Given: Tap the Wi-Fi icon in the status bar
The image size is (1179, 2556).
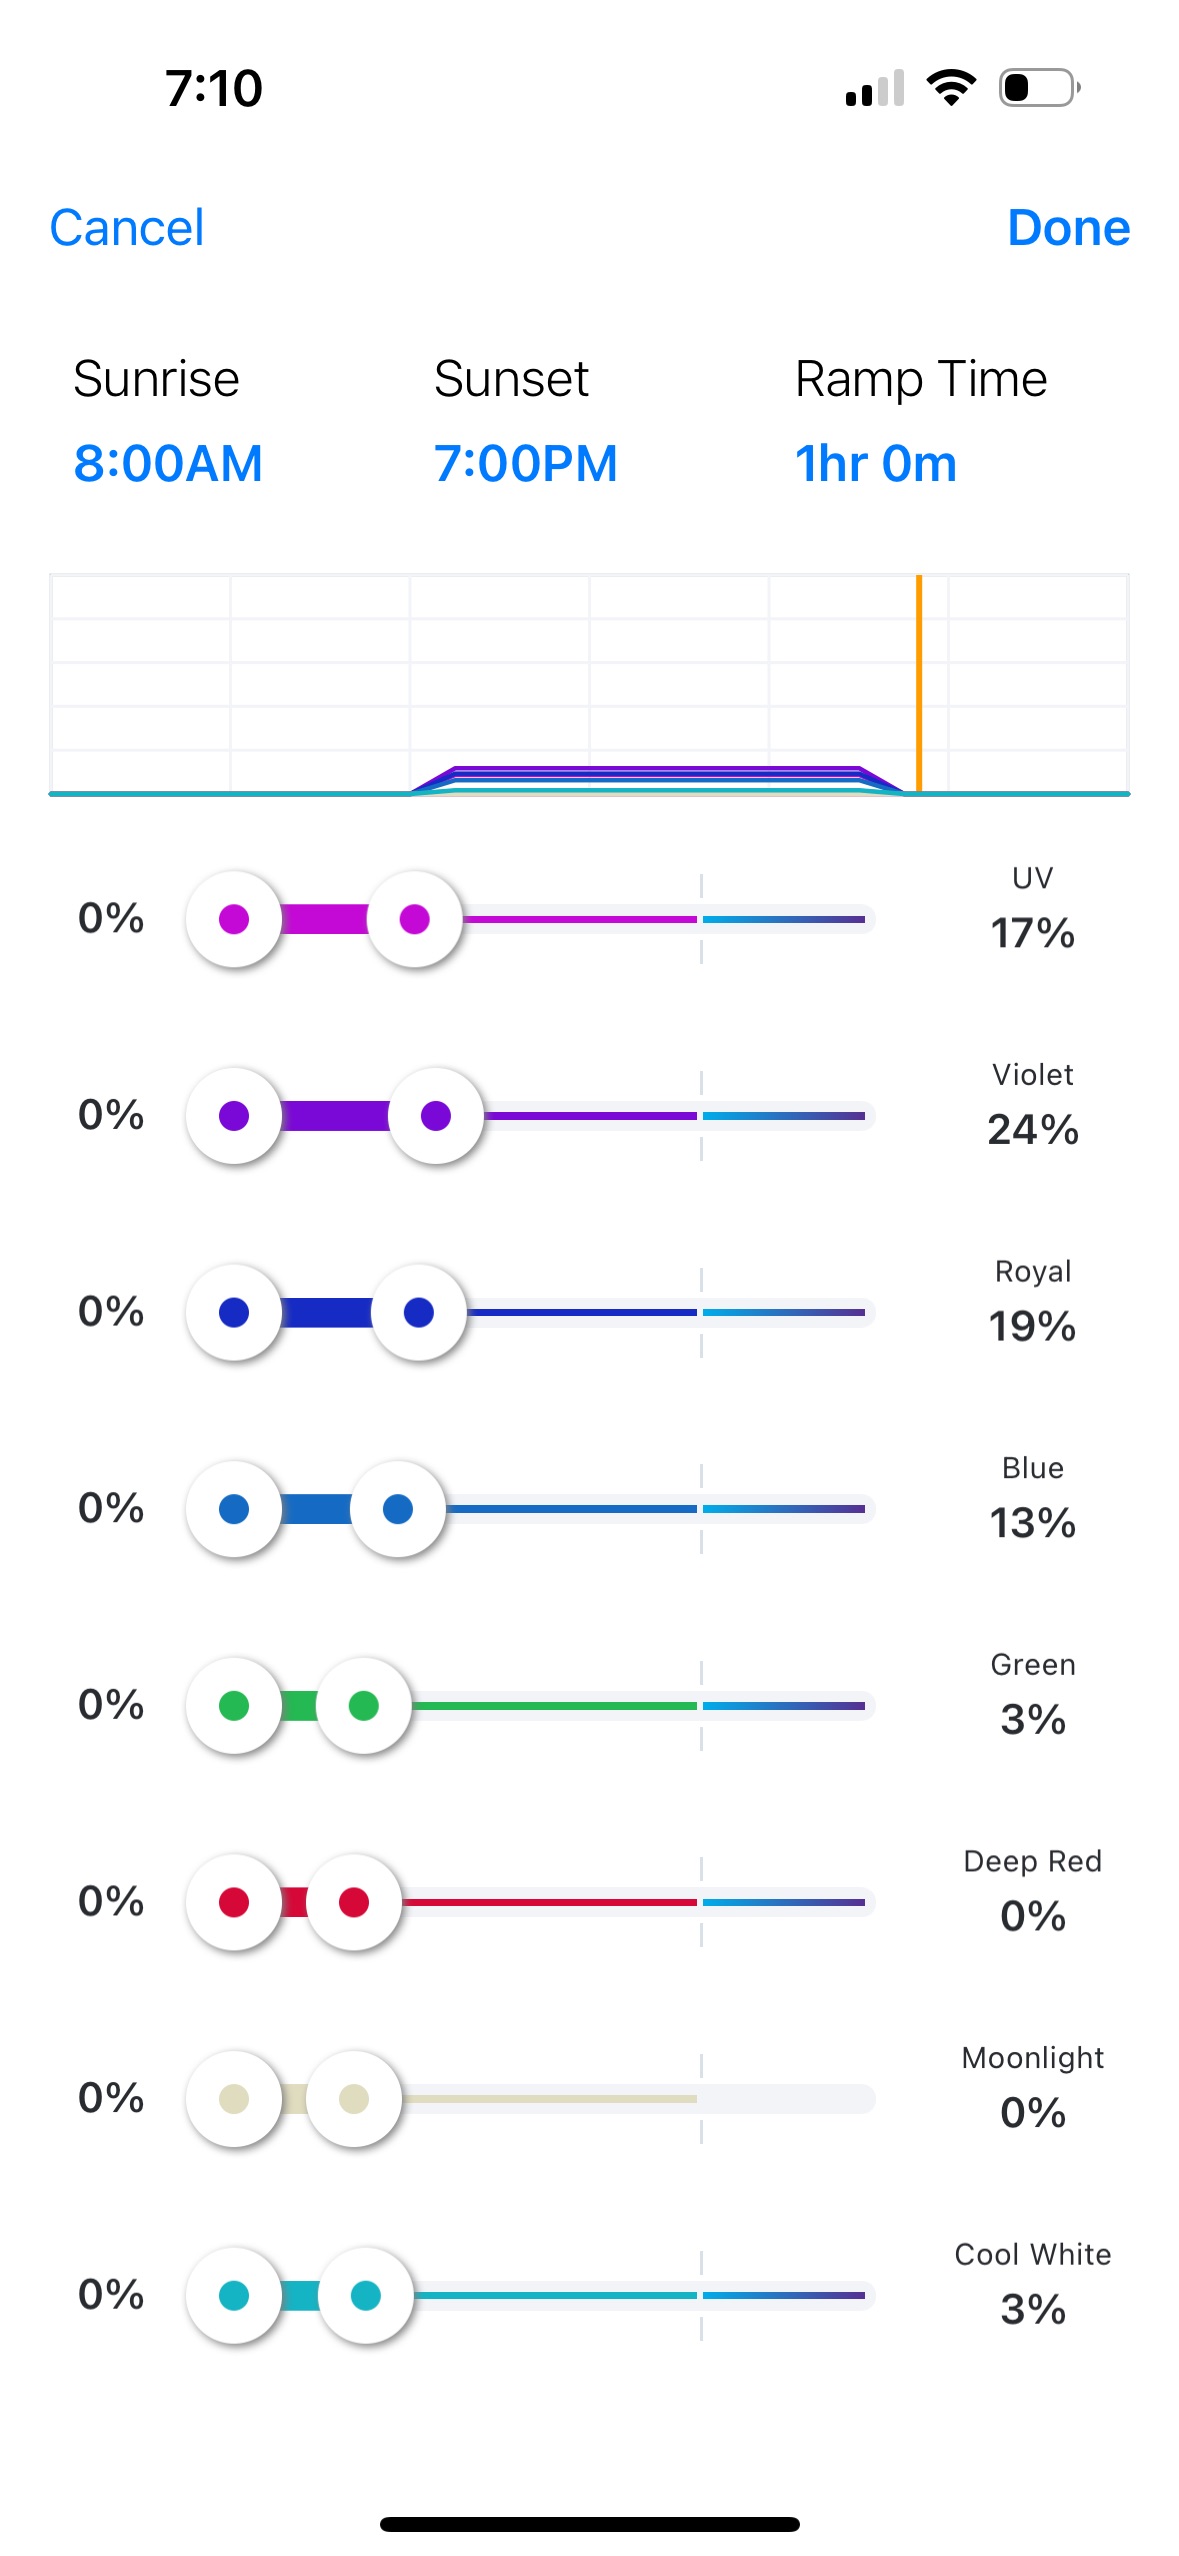Looking at the screenshot, I should click(x=951, y=88).
